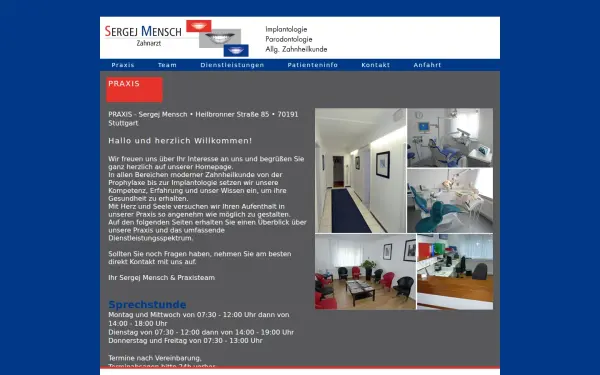Open the hallway corridor photo

click(360, 170)
